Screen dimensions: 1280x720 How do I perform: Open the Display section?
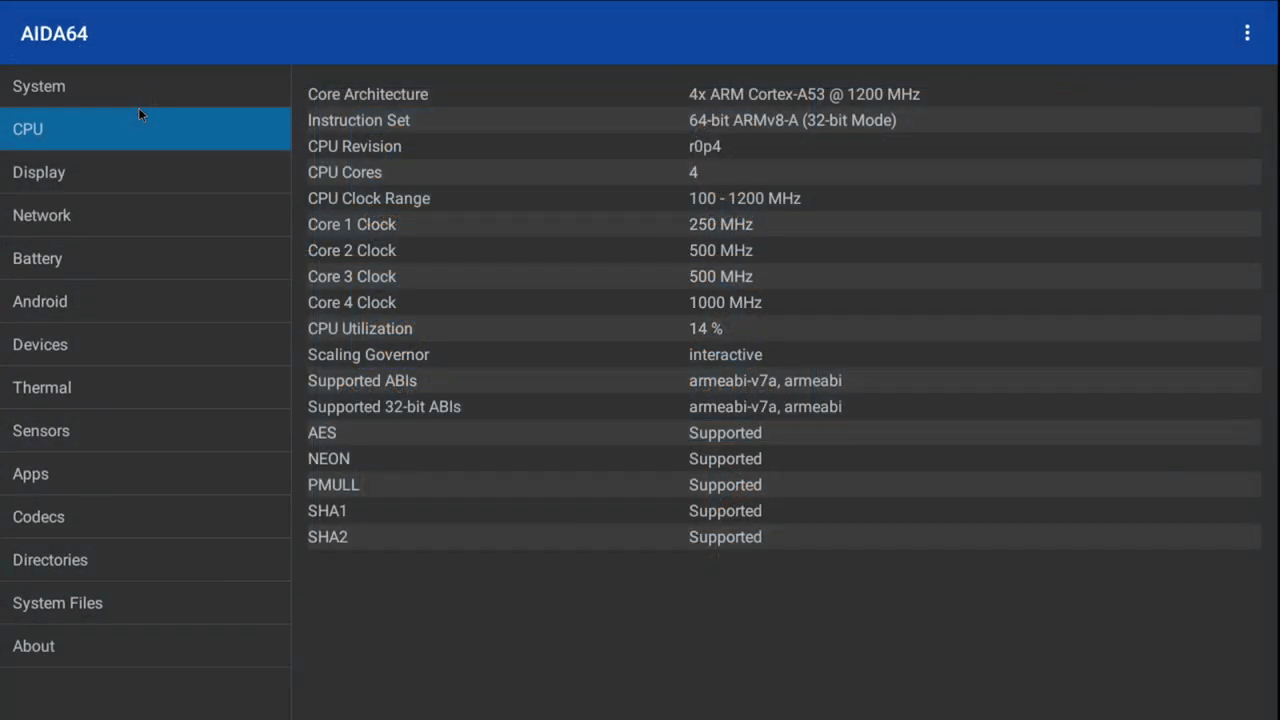point(145,172)
